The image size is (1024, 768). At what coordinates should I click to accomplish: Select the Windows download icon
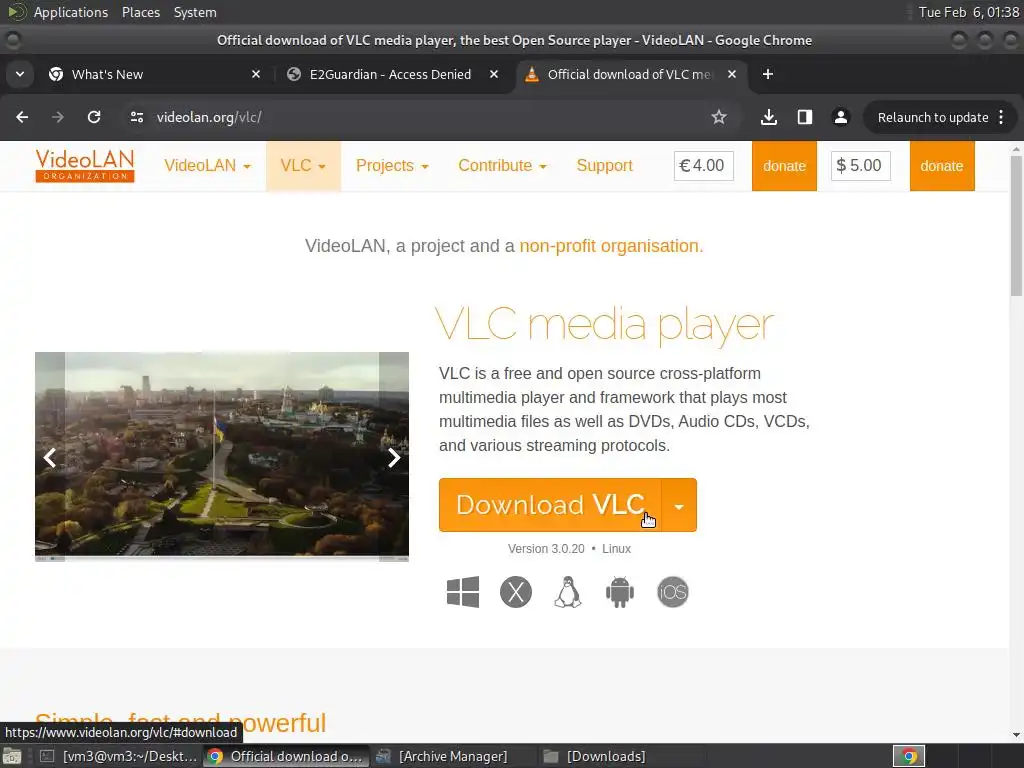coord(462,592)
